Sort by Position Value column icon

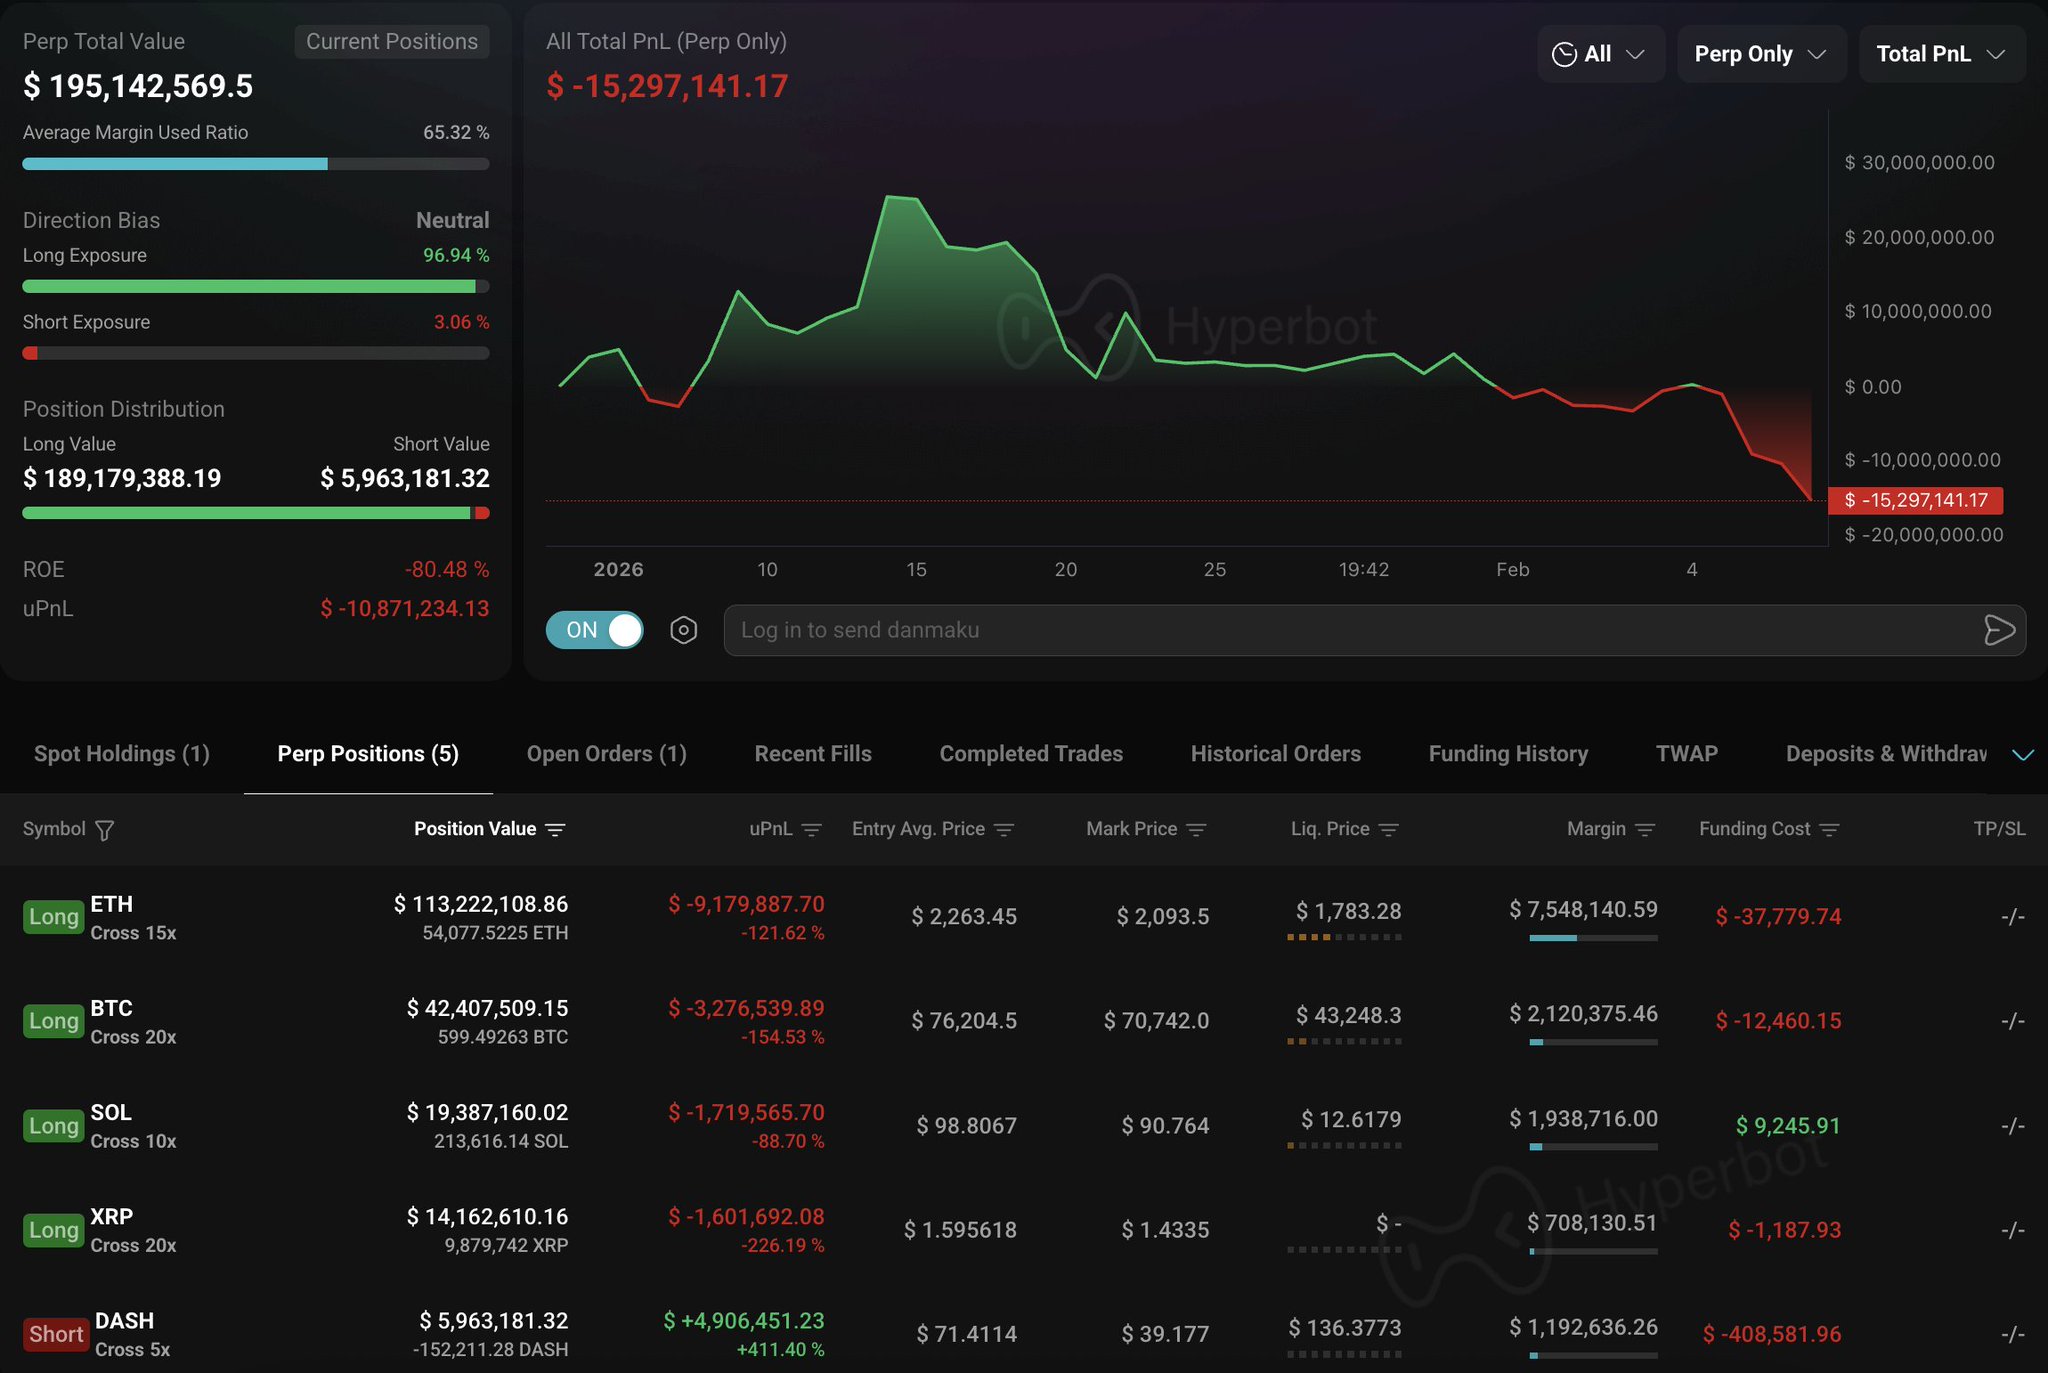(x=556, y=830)
